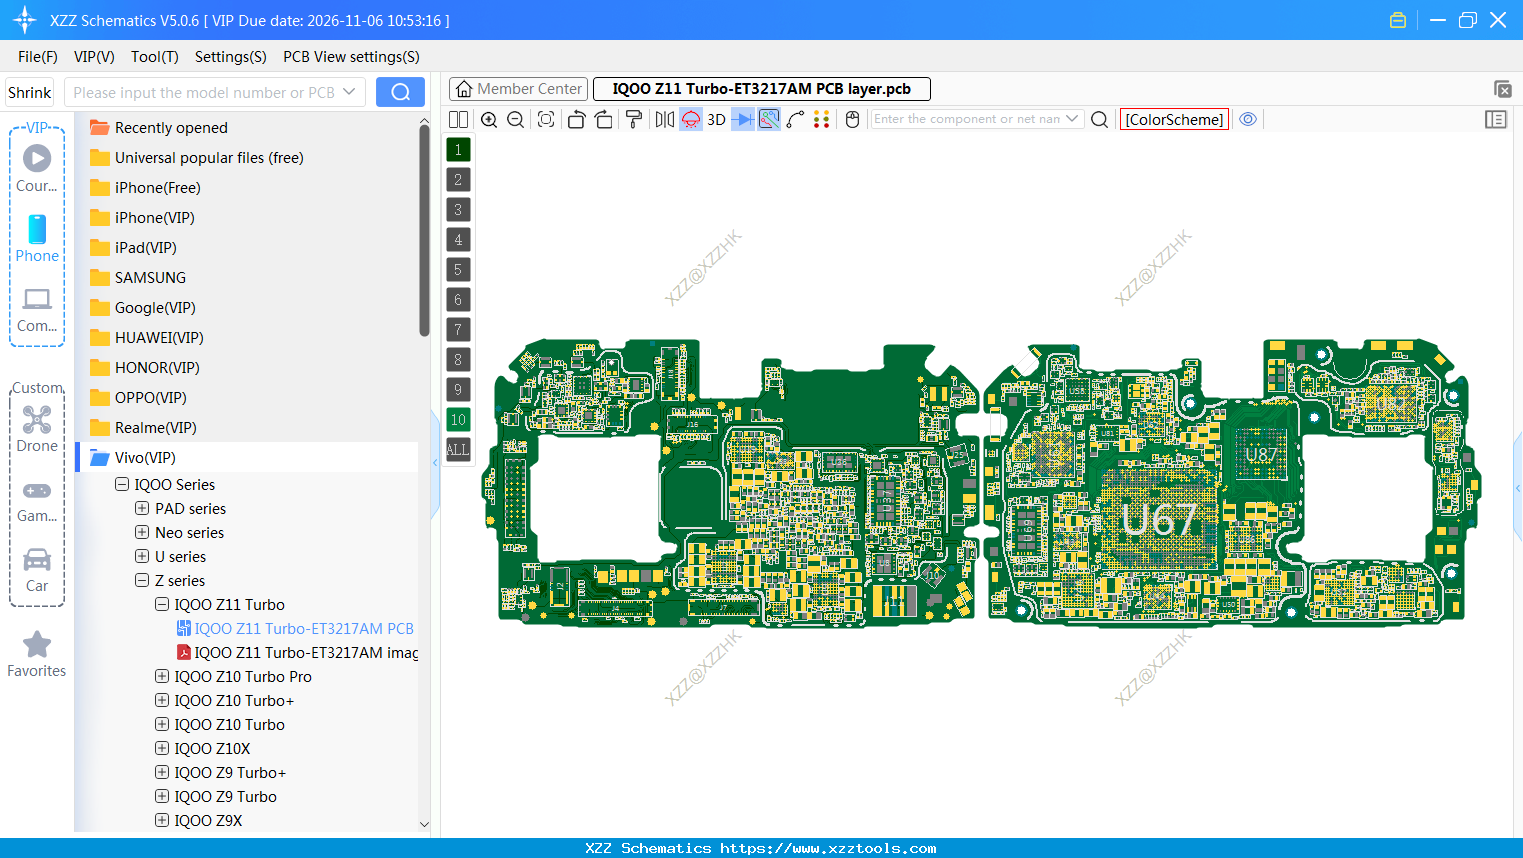The width and height of the screenshot is (1523, 858).
Task: Enable the highlighted red component view toggle
Action: 690,119
